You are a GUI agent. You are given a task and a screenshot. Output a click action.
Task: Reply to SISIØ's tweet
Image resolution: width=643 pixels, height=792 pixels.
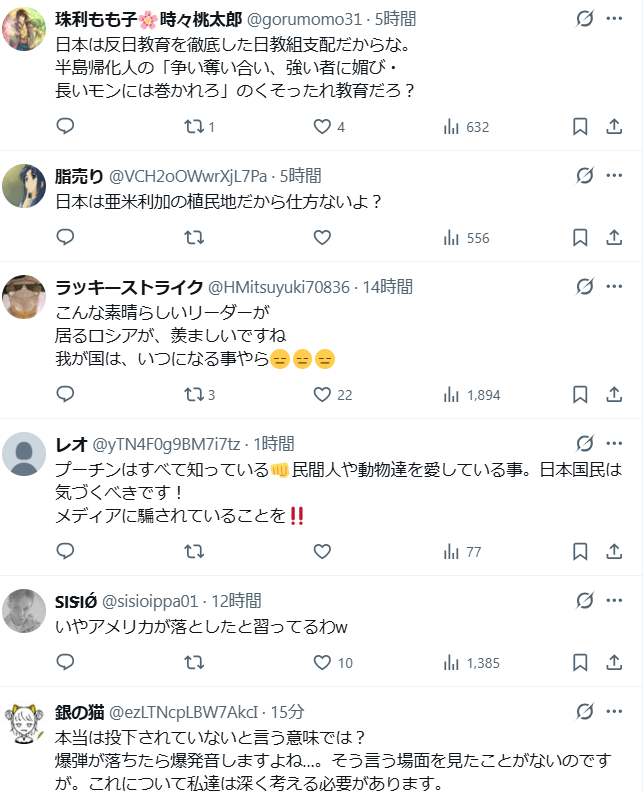click(65, 662)
